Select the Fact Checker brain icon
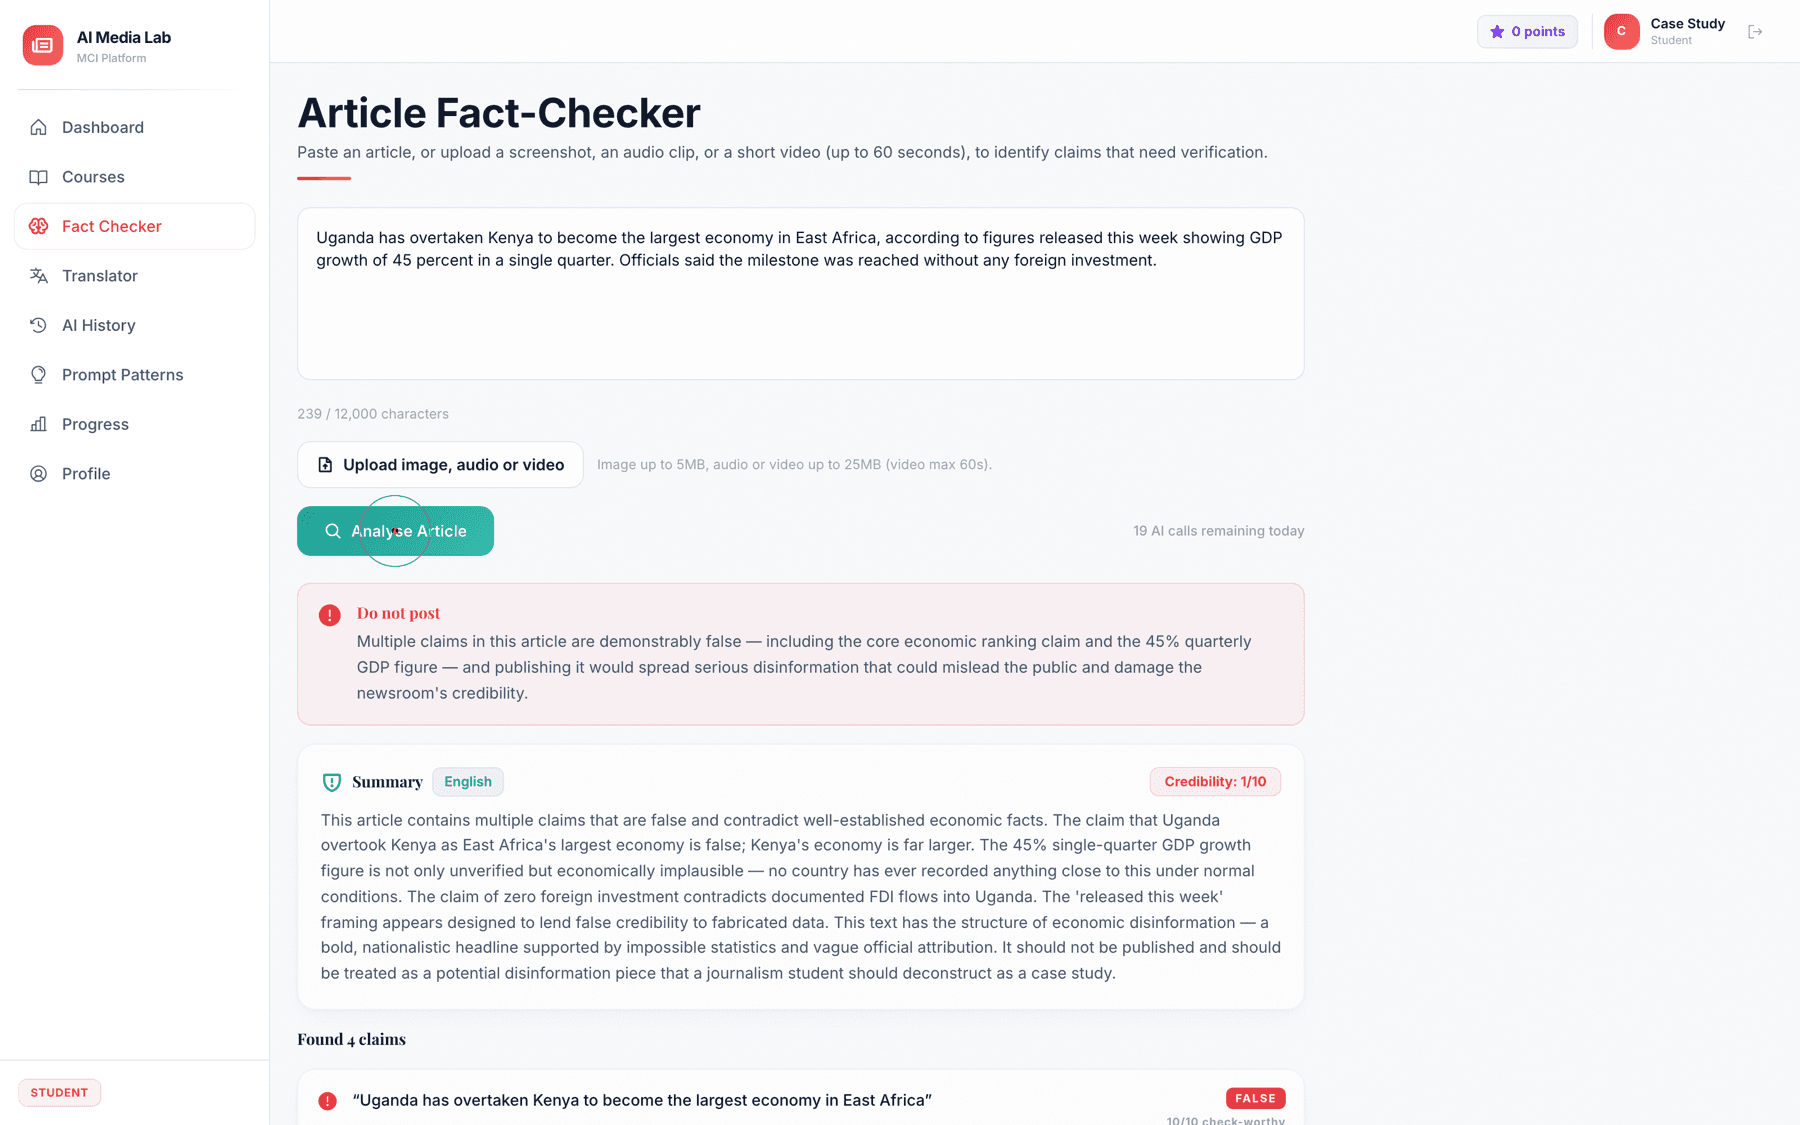Viewport: 1800px width, 1125px height. tap(38, 226)
